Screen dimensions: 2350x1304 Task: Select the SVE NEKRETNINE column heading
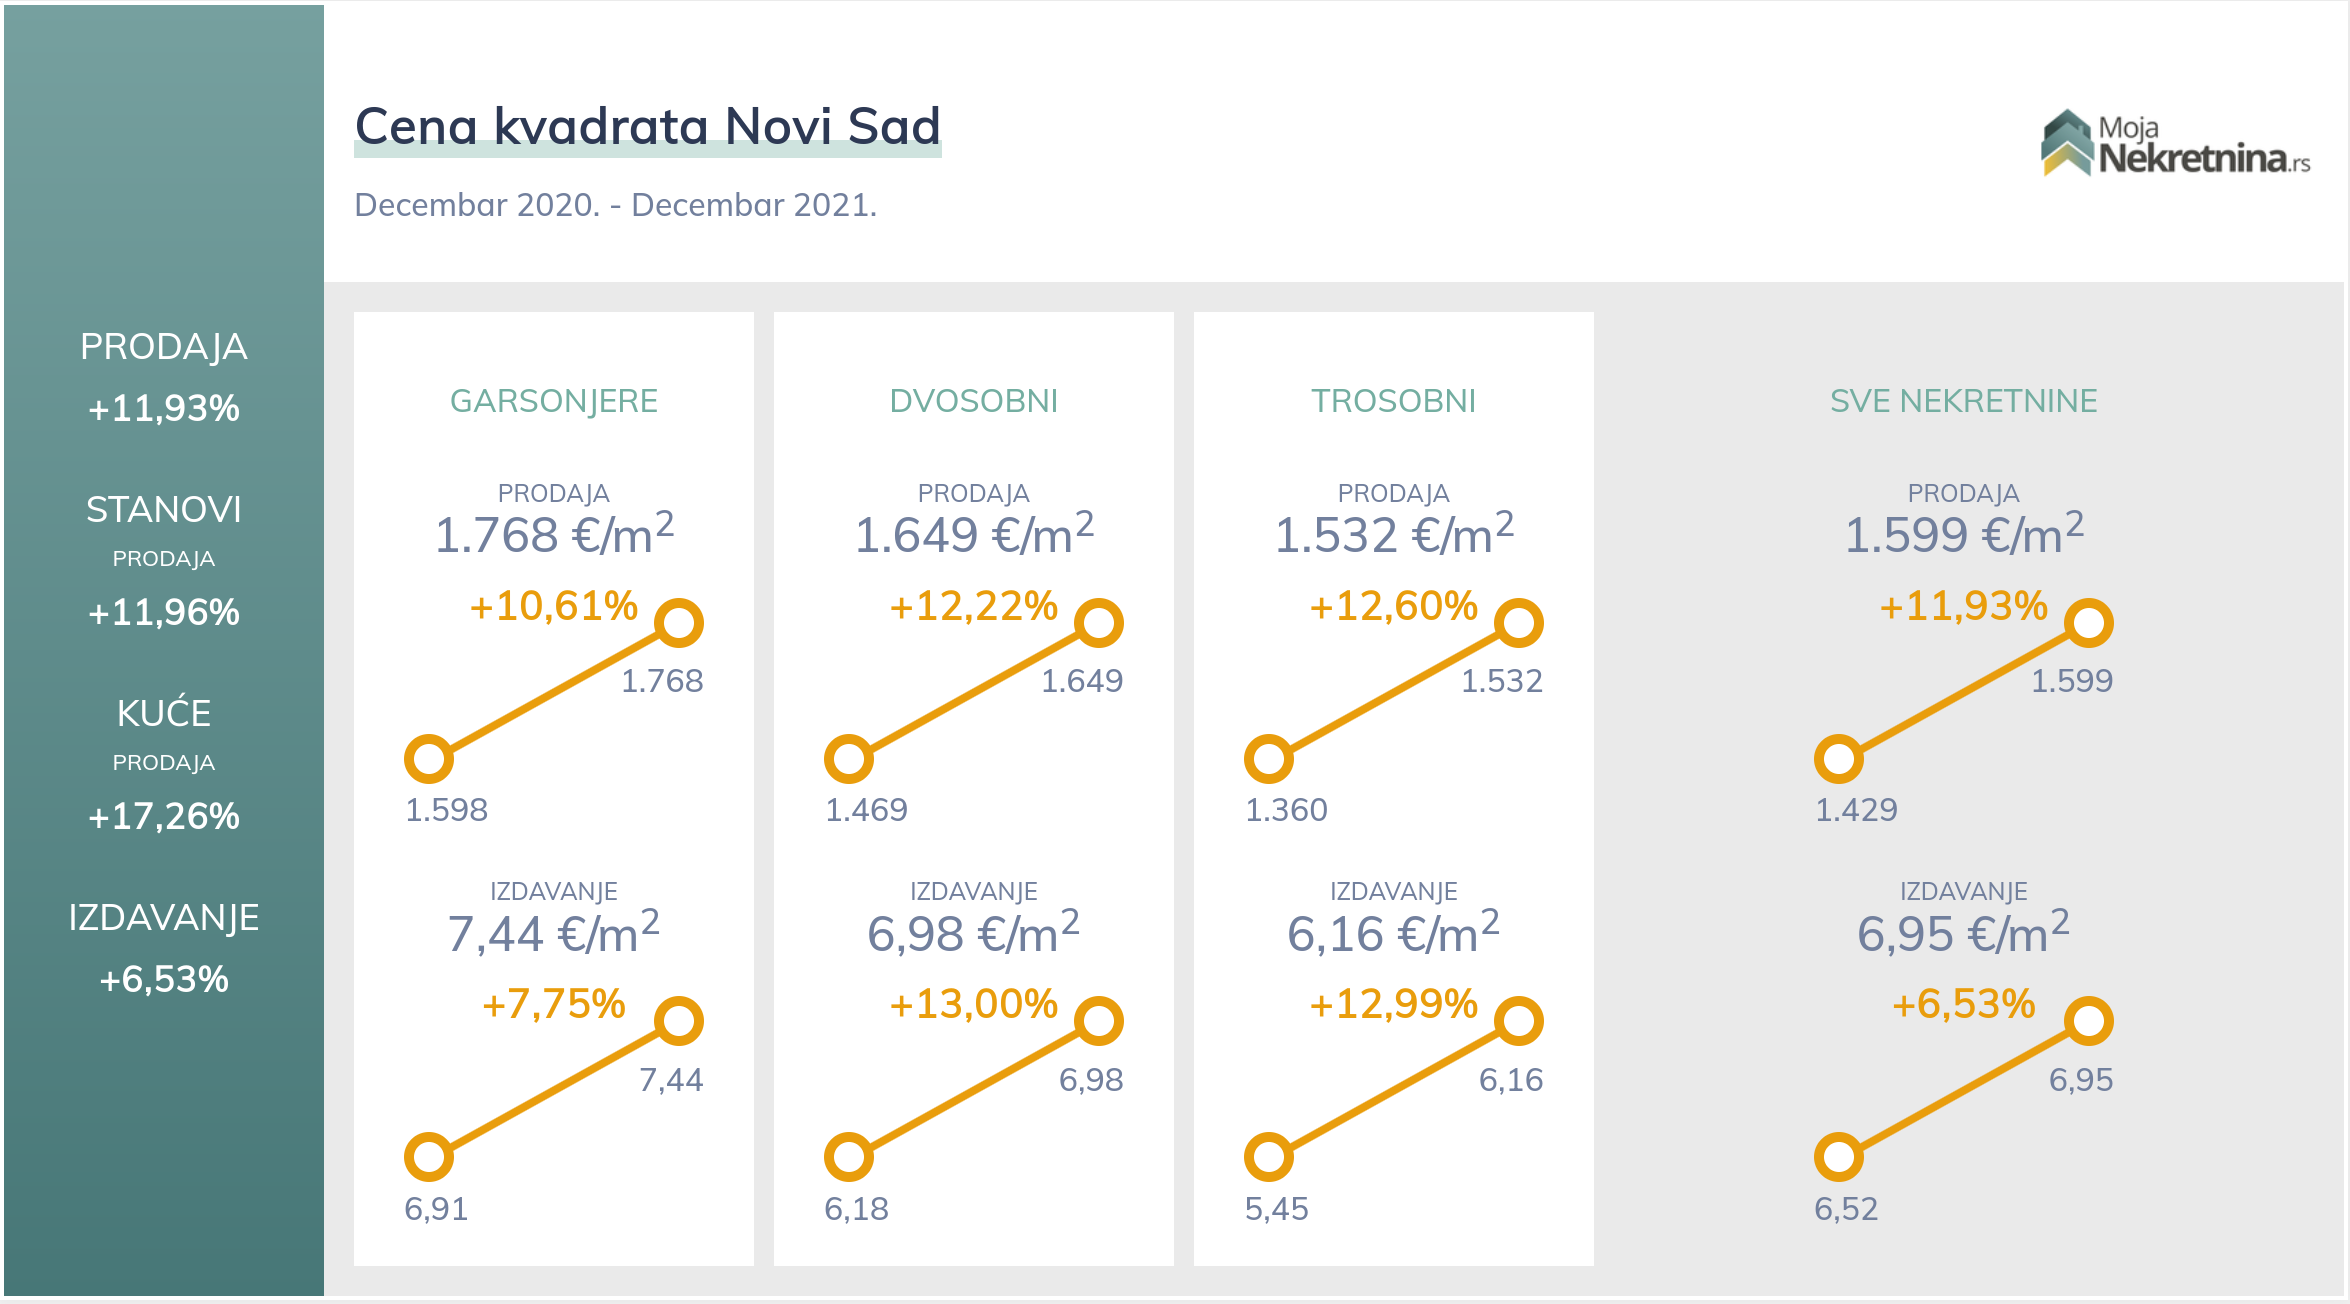(x=1963, y=401)
